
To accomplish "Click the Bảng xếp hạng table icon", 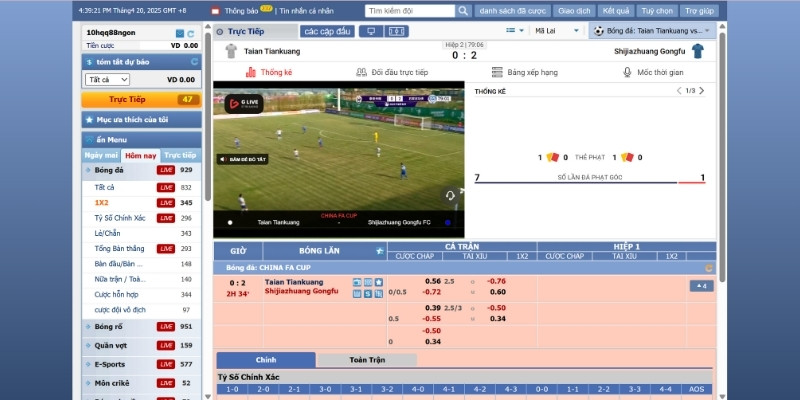I will pos(497,72).
